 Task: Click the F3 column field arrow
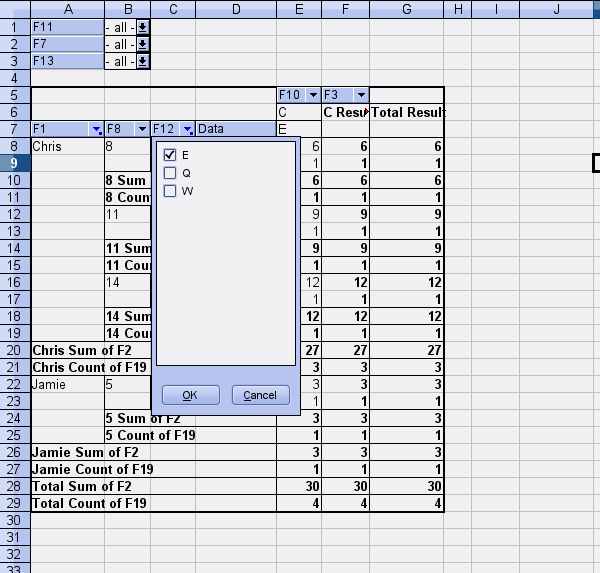click(x=360, y=95)
